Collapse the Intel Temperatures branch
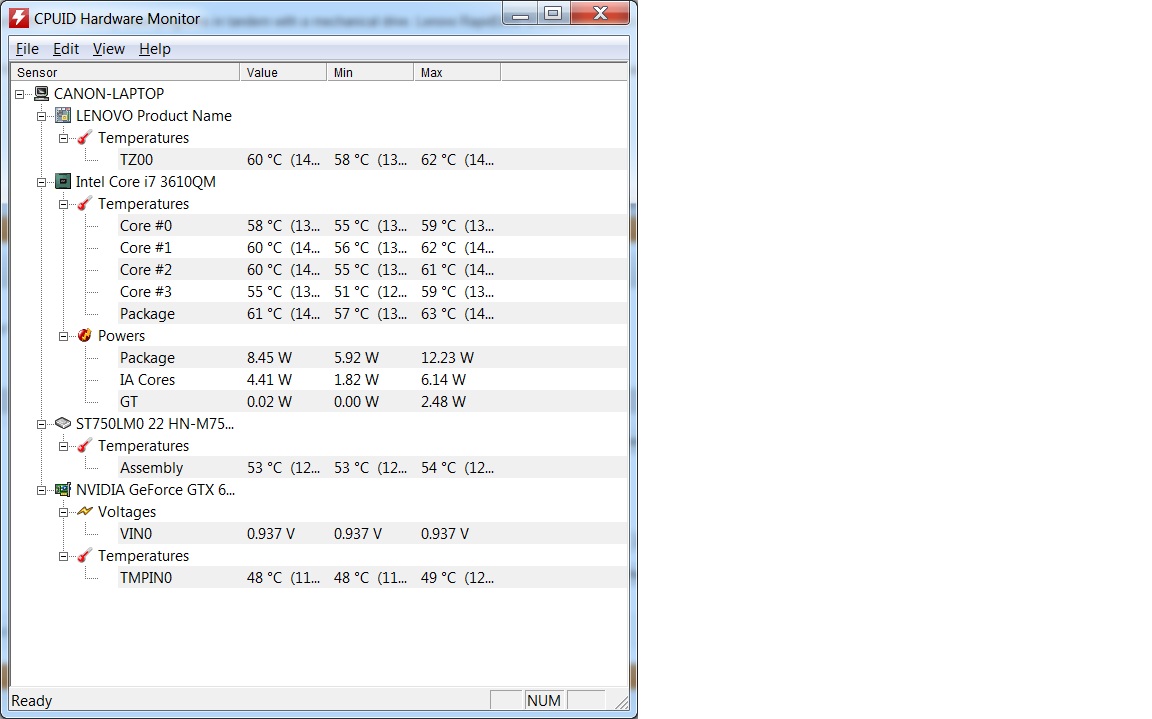 (x=64, y=204)
